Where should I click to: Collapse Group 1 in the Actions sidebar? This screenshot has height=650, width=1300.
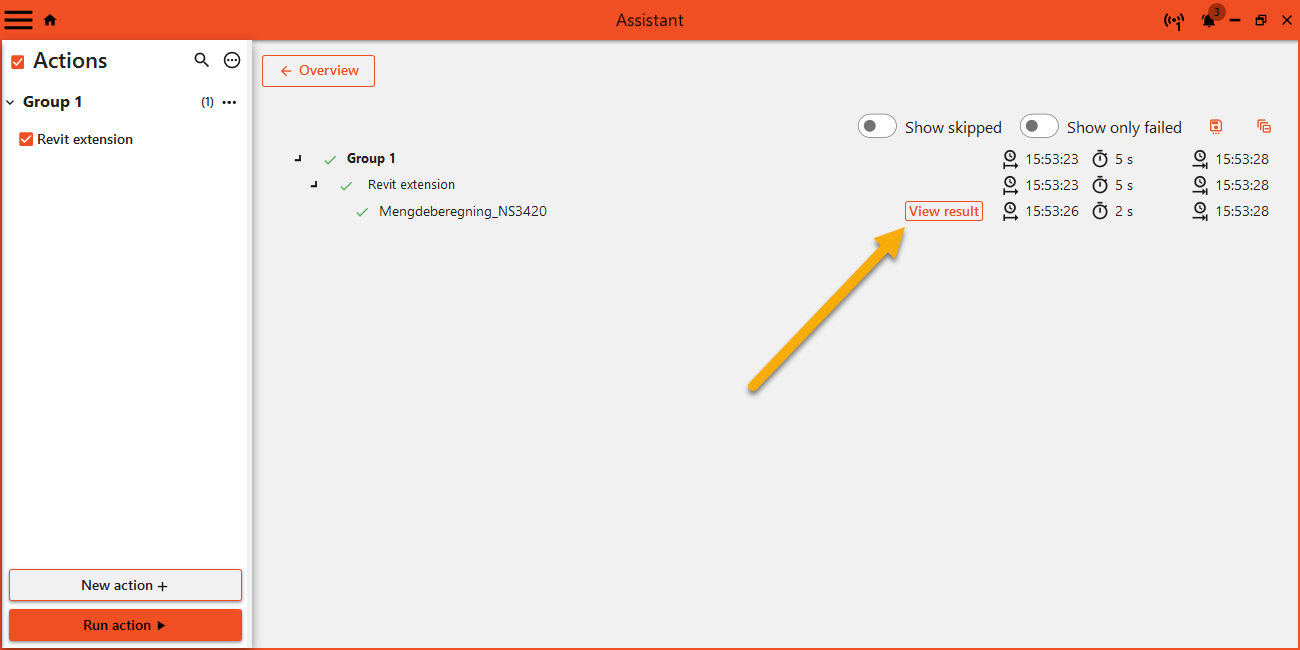11,102
